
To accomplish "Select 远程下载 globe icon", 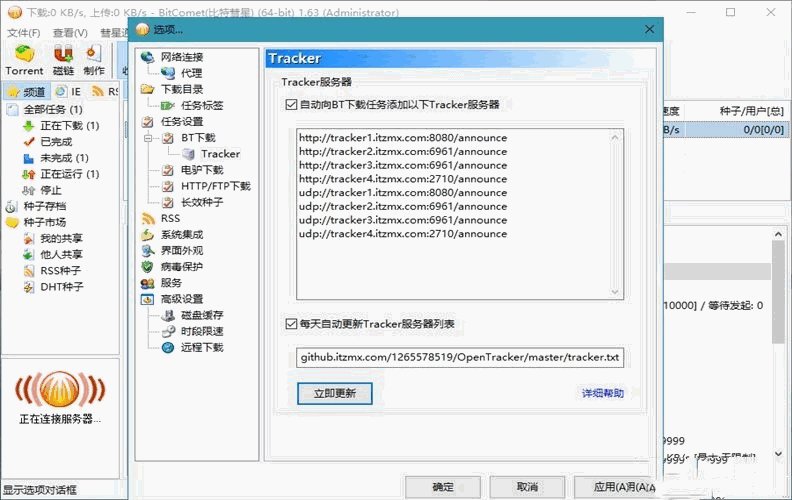I will (x=168, y=347).
